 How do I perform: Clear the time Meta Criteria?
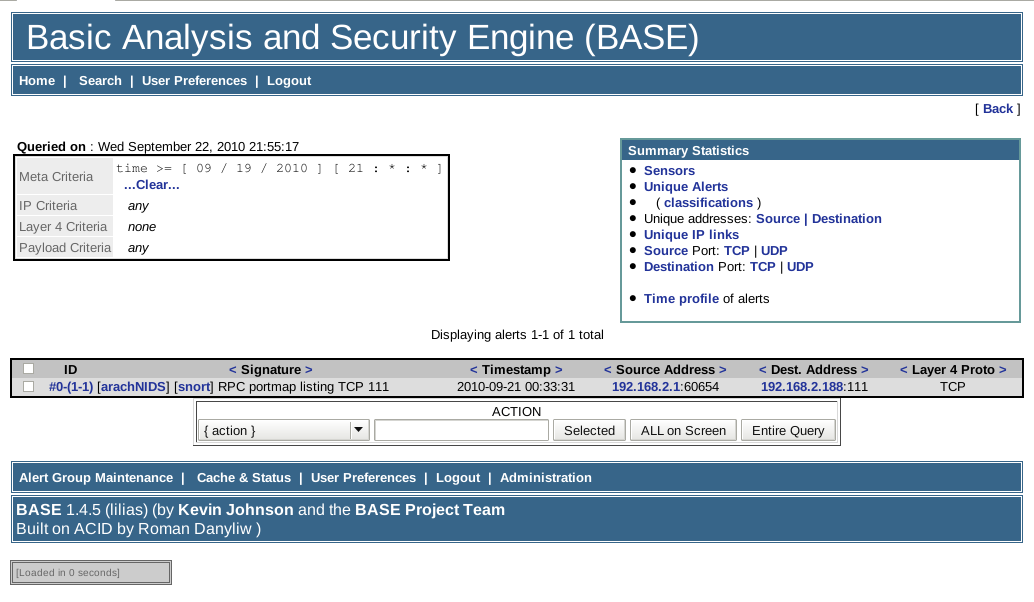pyautogui.click(x=152, y=185)
